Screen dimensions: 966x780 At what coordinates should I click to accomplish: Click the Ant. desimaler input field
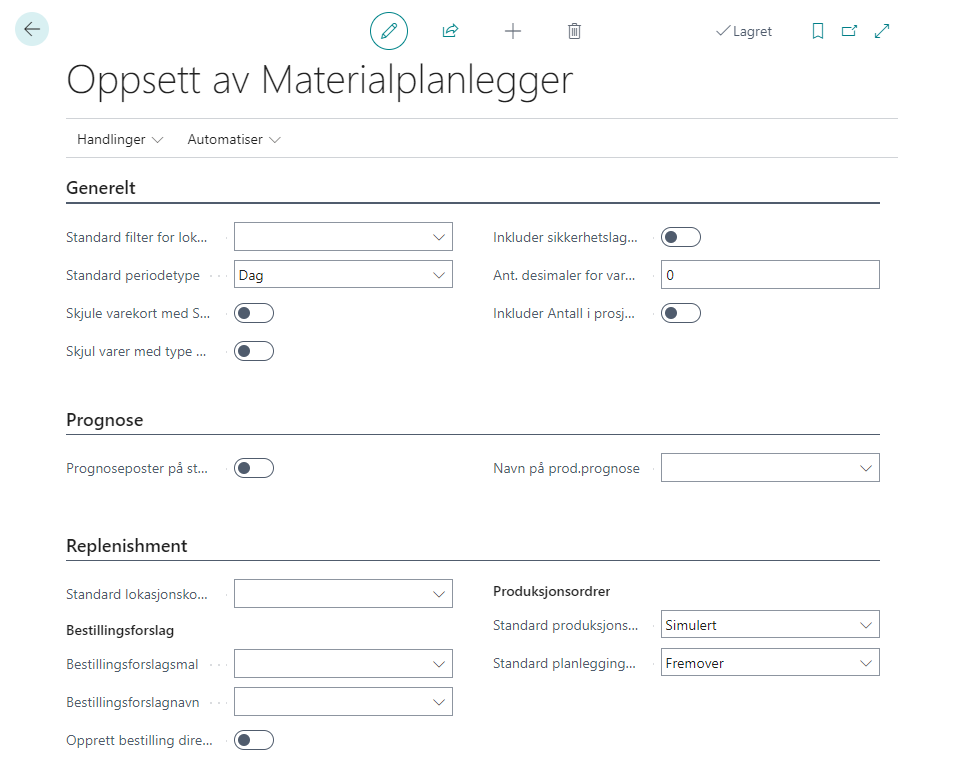[x=770, y=275]
